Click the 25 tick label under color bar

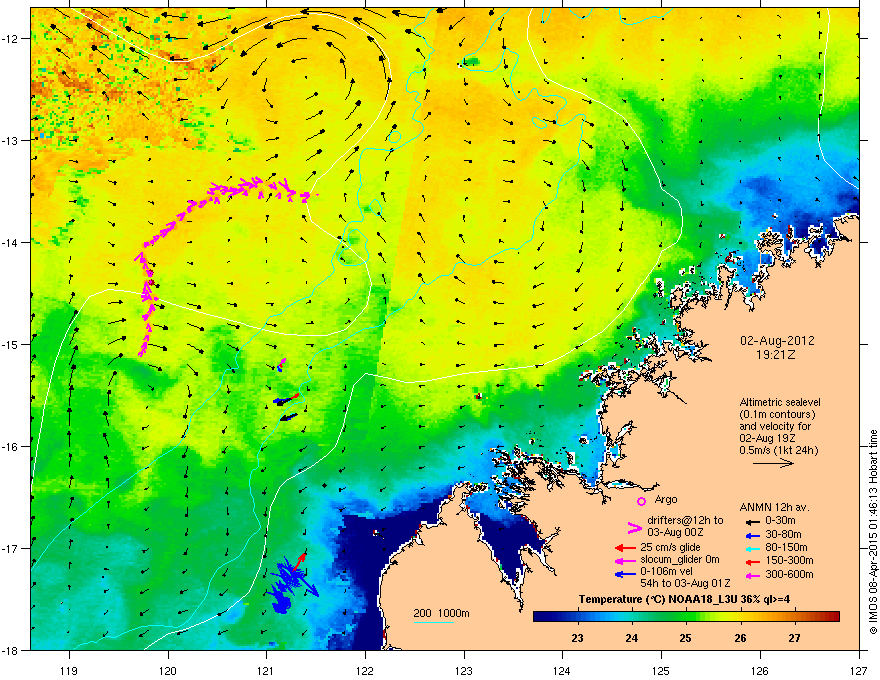tap(686, 638)
